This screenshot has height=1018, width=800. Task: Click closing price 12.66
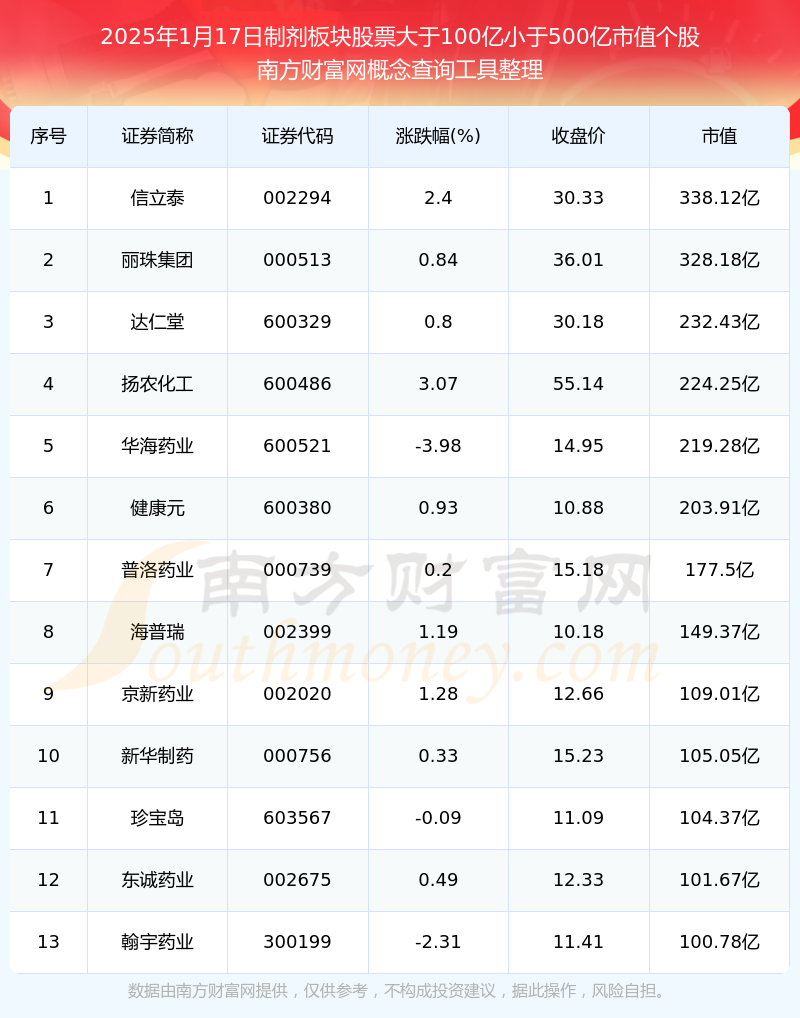coord(579,694)
